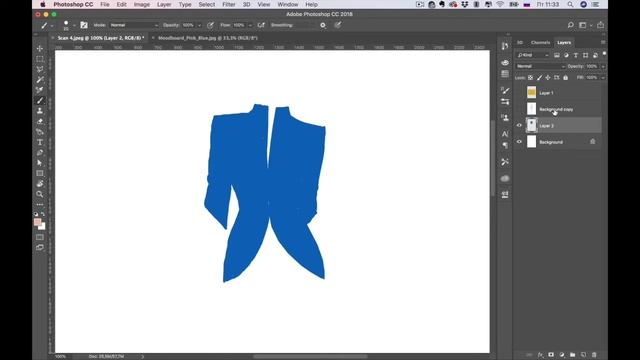Show Layer 1 visibility box

click(x=519, y=93)
